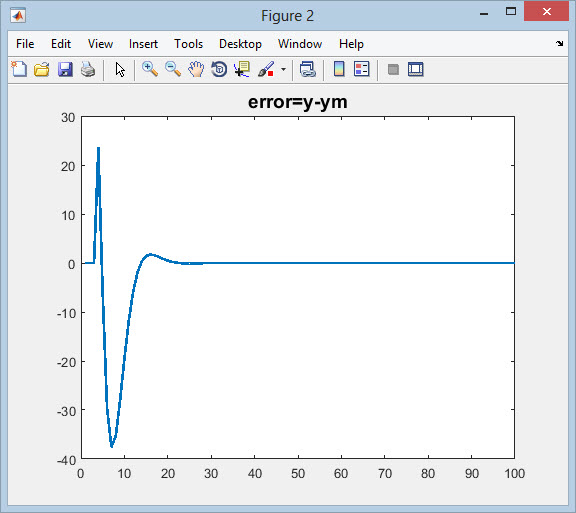This screenshot has height=513, width=576.
Task: Select the Rotate 3D tool
Action: point(219,69)
